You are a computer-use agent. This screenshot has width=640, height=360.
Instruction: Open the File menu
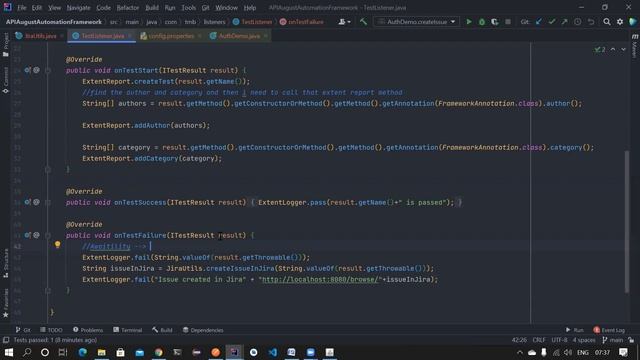click(x=21, y=7)
